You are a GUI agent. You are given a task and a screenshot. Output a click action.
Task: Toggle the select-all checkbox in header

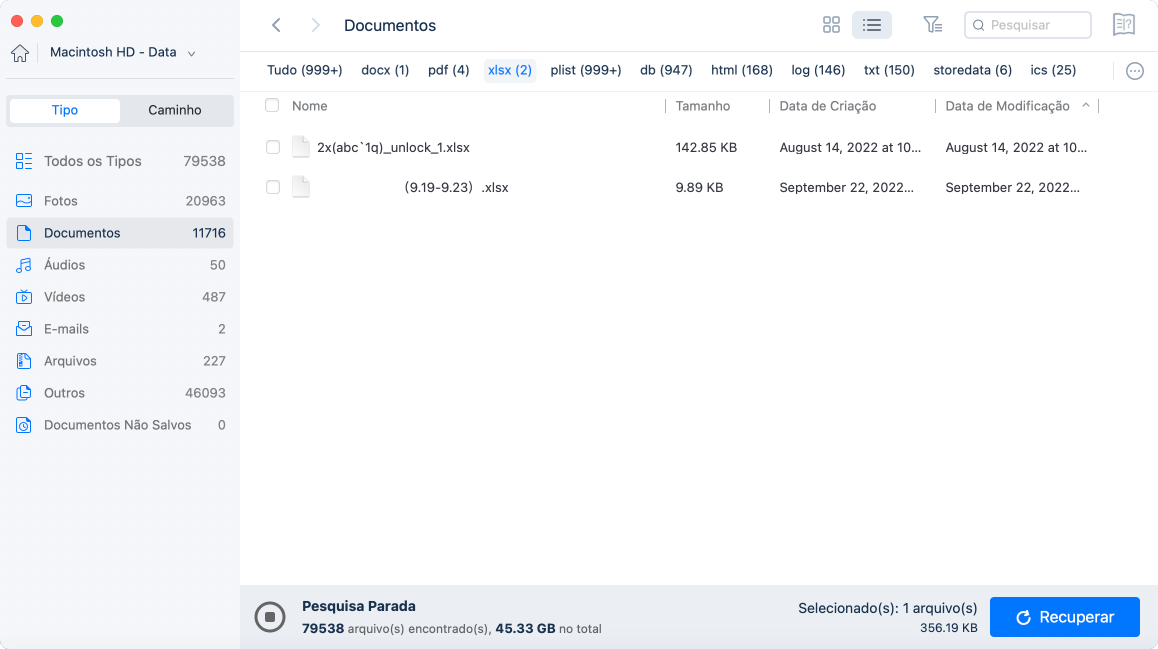(x=273, y=106)
